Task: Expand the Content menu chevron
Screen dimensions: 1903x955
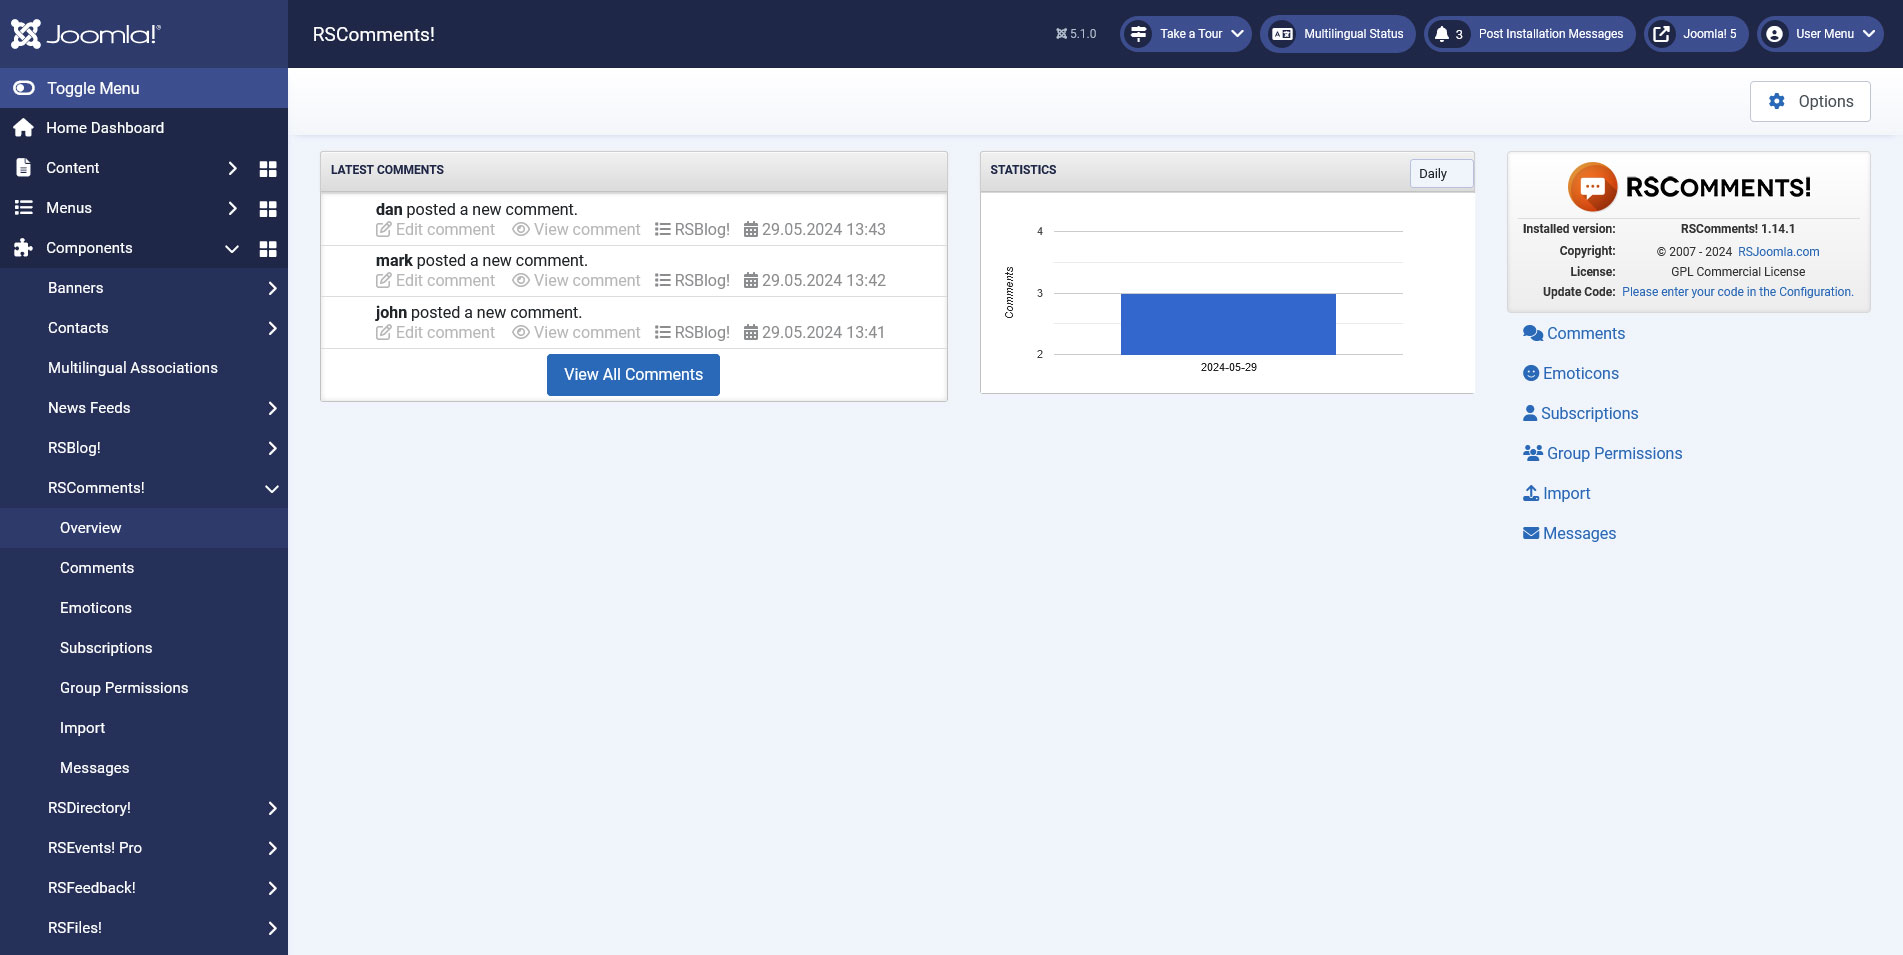Action: tap(232, 168)
